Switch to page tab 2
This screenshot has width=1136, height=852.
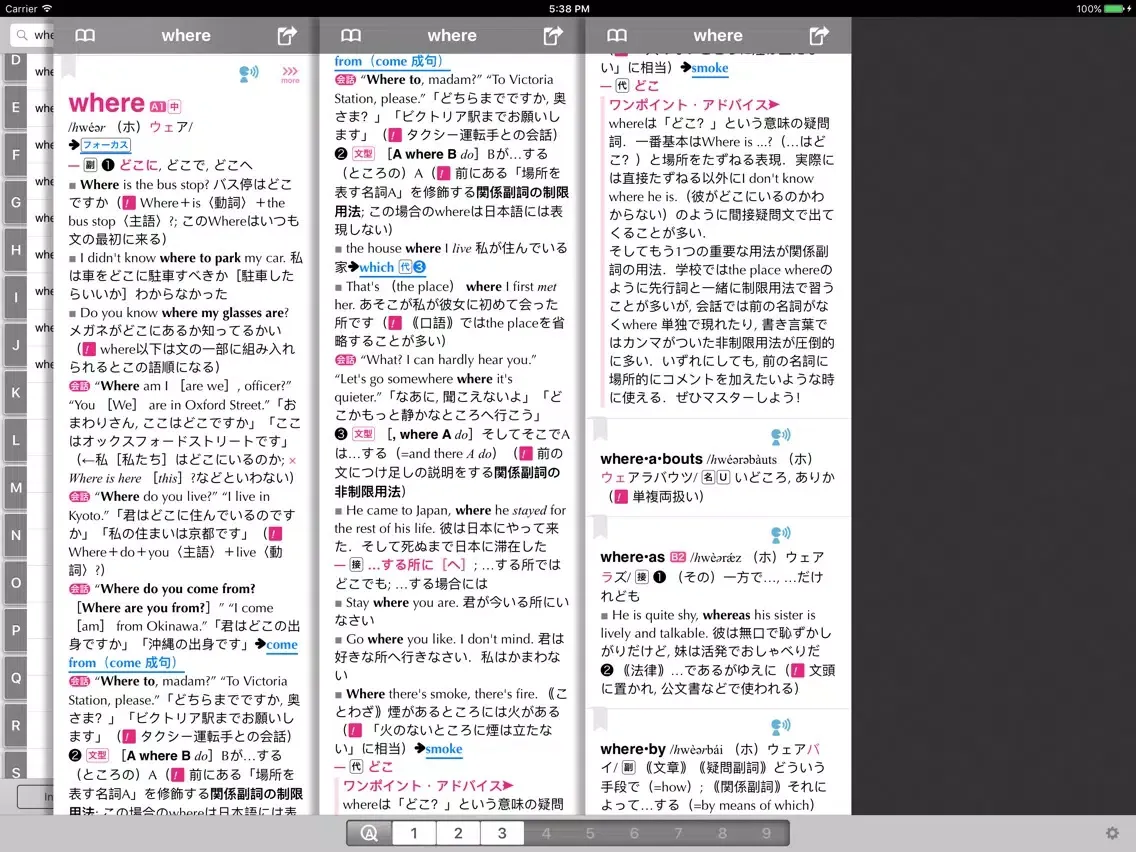click(458, 833)
